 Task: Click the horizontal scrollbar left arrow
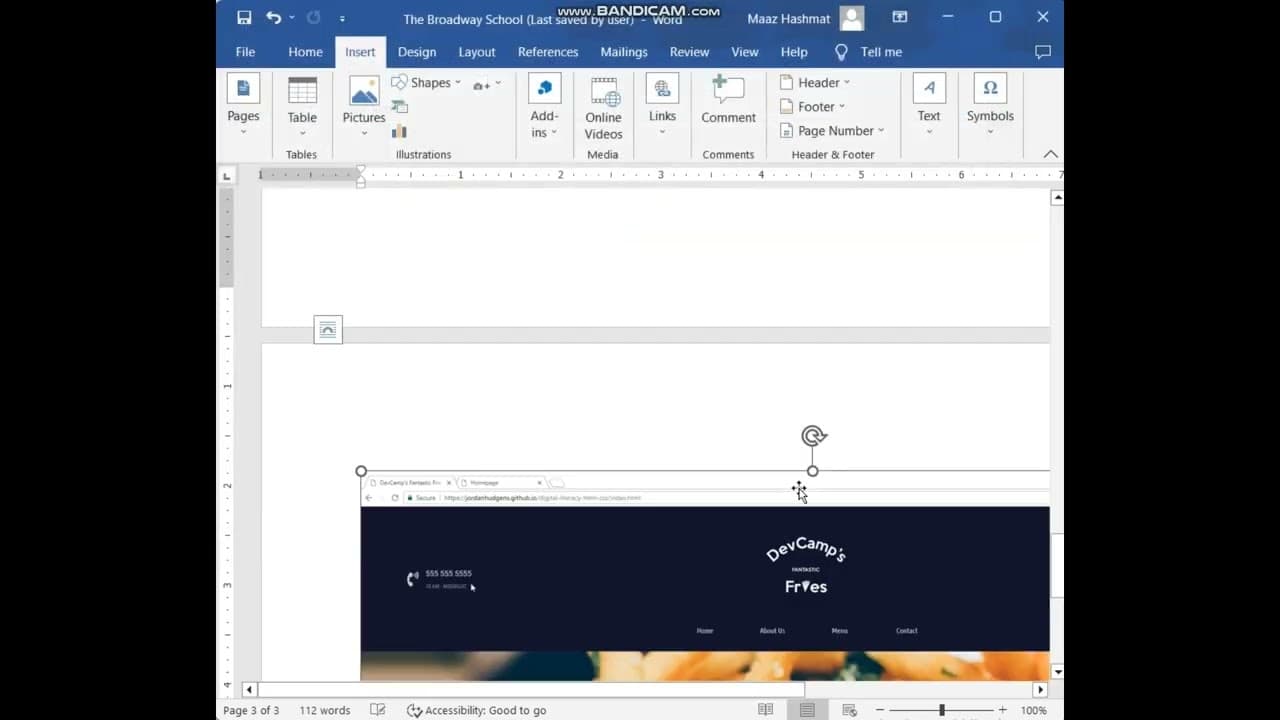click(249, 690)
